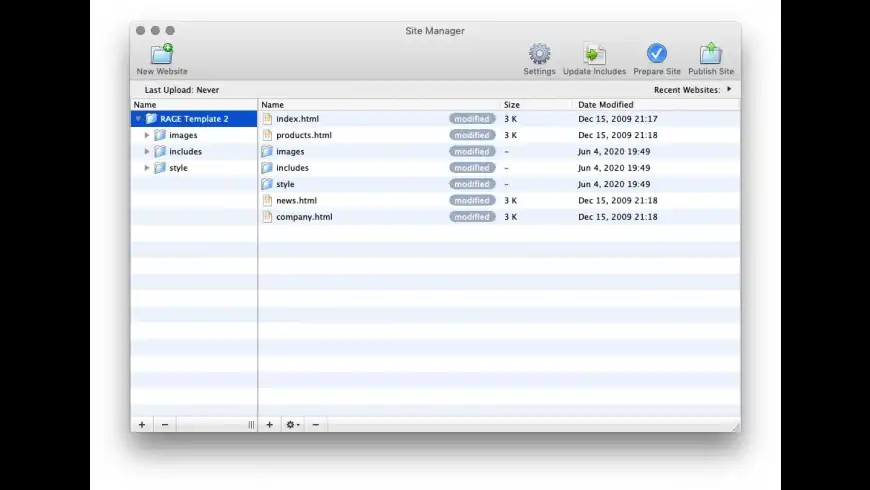The width and height of the screenshot is (870, 490).
Task: Click the Update Includes icon
Action: coord(594,54)
